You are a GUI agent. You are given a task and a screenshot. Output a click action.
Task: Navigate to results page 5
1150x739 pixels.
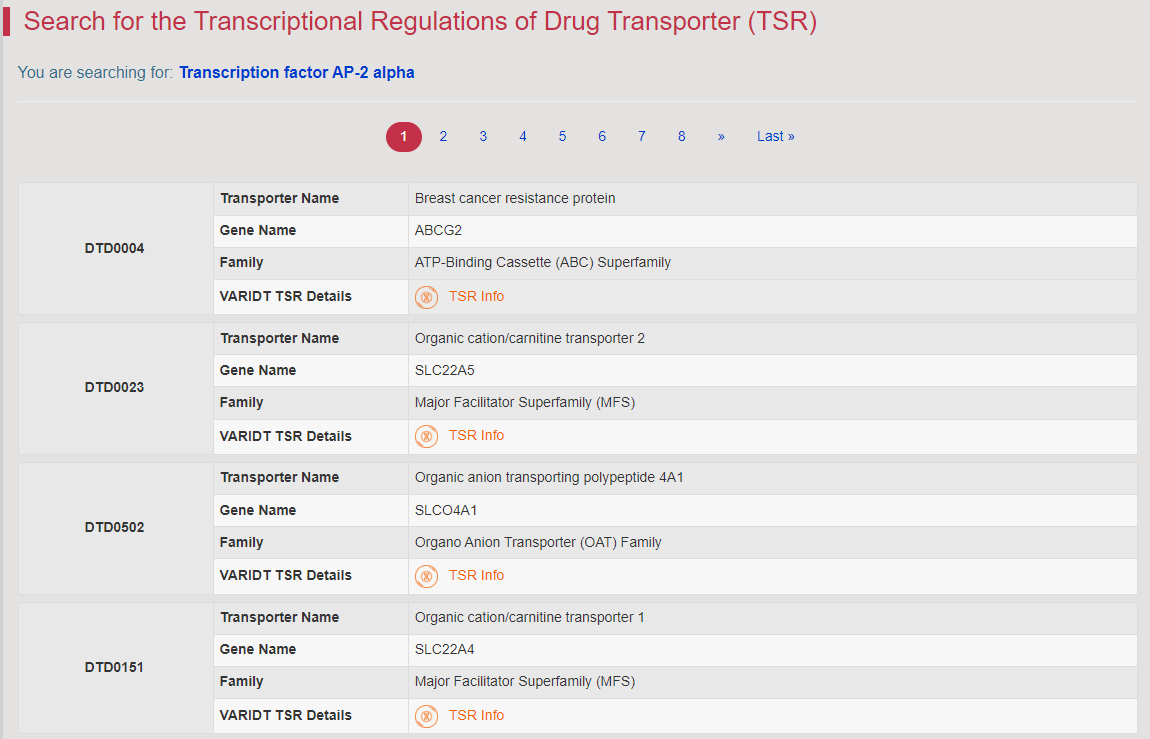pyautogui.click(x=563, y=136)
